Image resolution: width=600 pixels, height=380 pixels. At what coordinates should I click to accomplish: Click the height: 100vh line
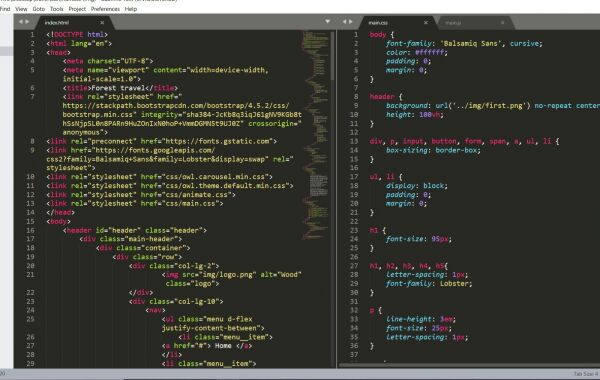(x=414, y=114)
